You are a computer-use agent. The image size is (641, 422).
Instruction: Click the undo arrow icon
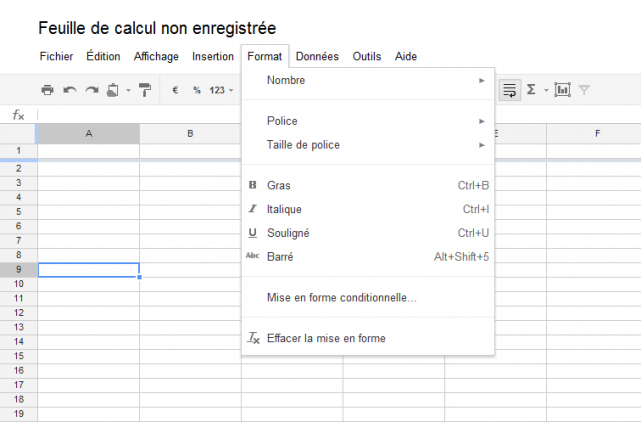pyautogui.click(x=69, y=90)
